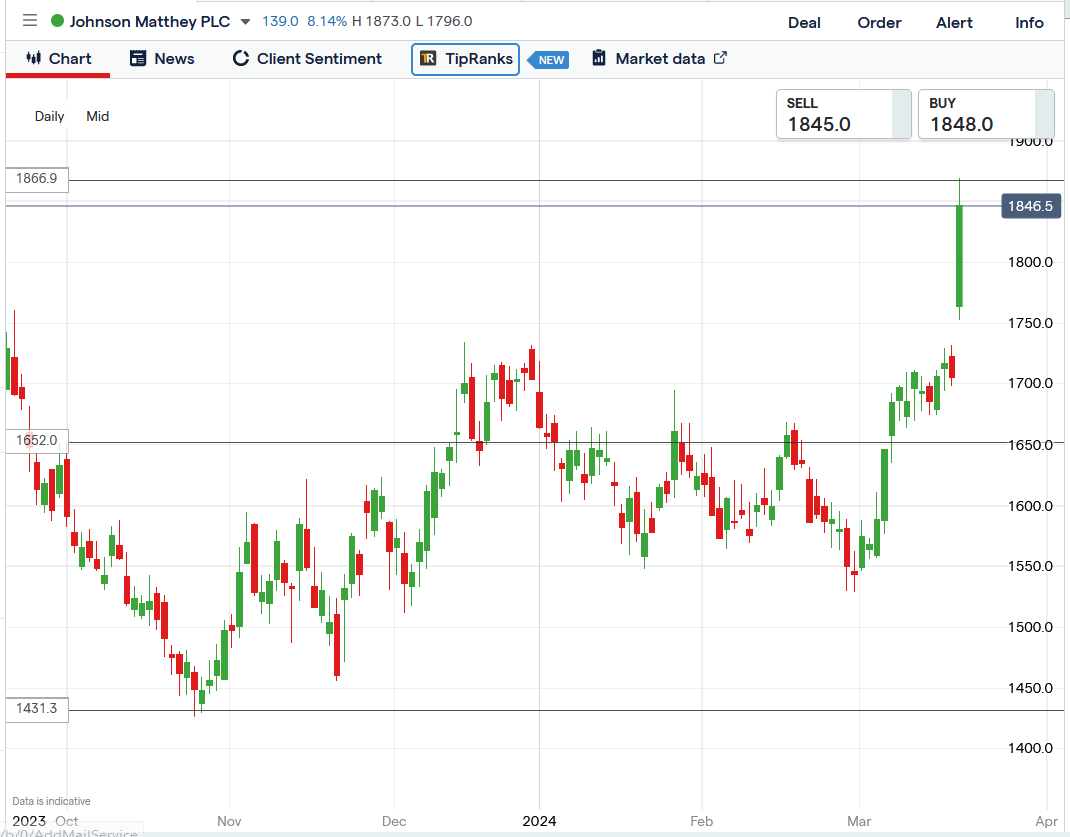The width and height of the screenshot is (1070, 837).
Task: Click the candlestick Chart tab icon
Action: pyautogui.click(x=33, y=58)
